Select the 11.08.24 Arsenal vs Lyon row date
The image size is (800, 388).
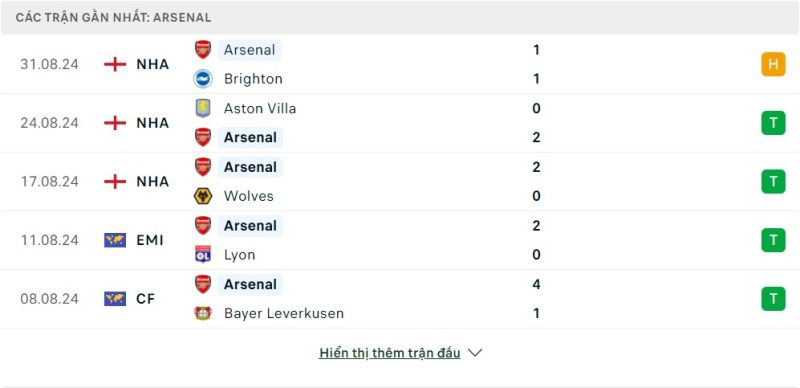[x=49, y=240]
